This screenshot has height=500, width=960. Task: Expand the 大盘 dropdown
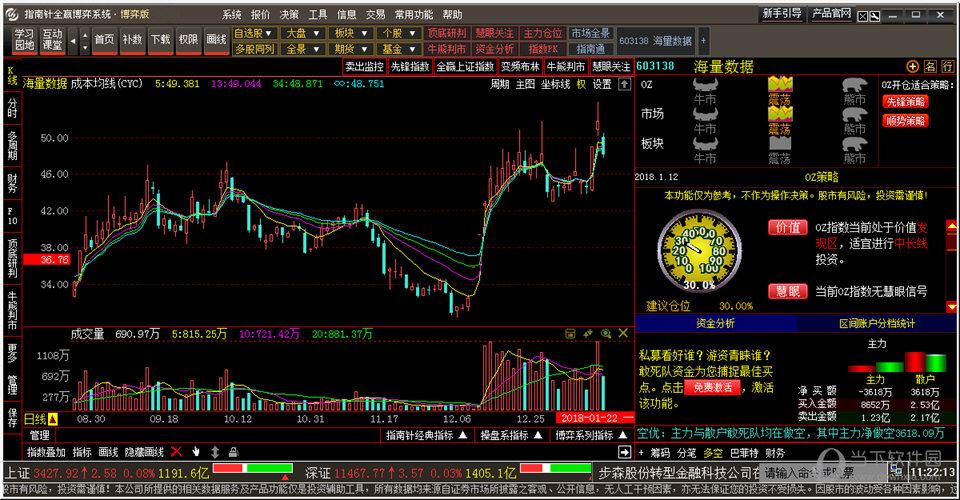(302, 33)
